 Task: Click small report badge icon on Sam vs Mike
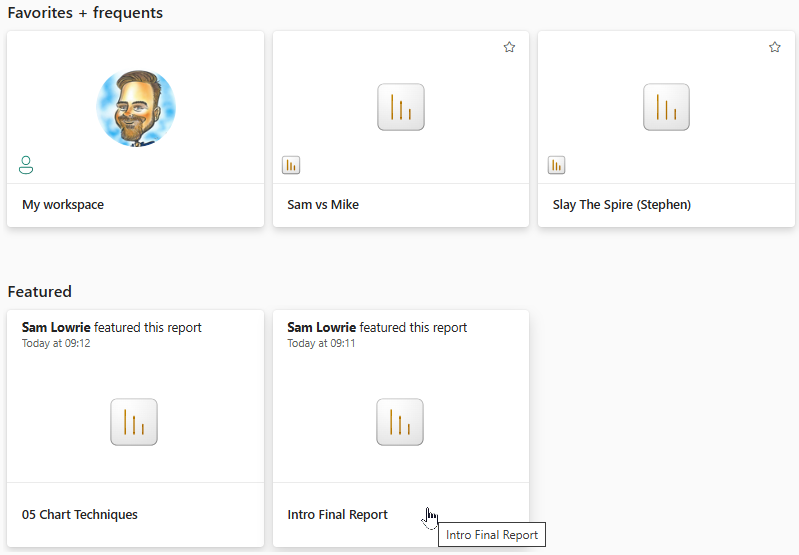tap(291, 165)
